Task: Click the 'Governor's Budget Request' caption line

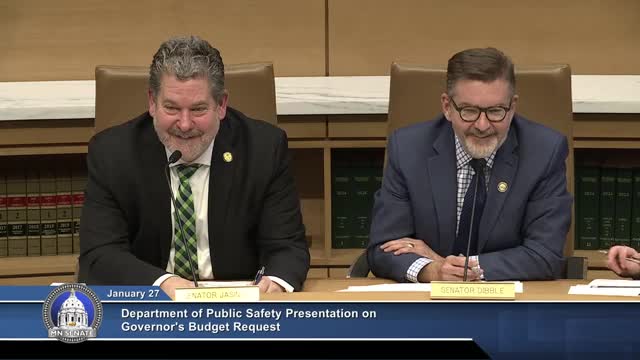Action: (201, 327)
